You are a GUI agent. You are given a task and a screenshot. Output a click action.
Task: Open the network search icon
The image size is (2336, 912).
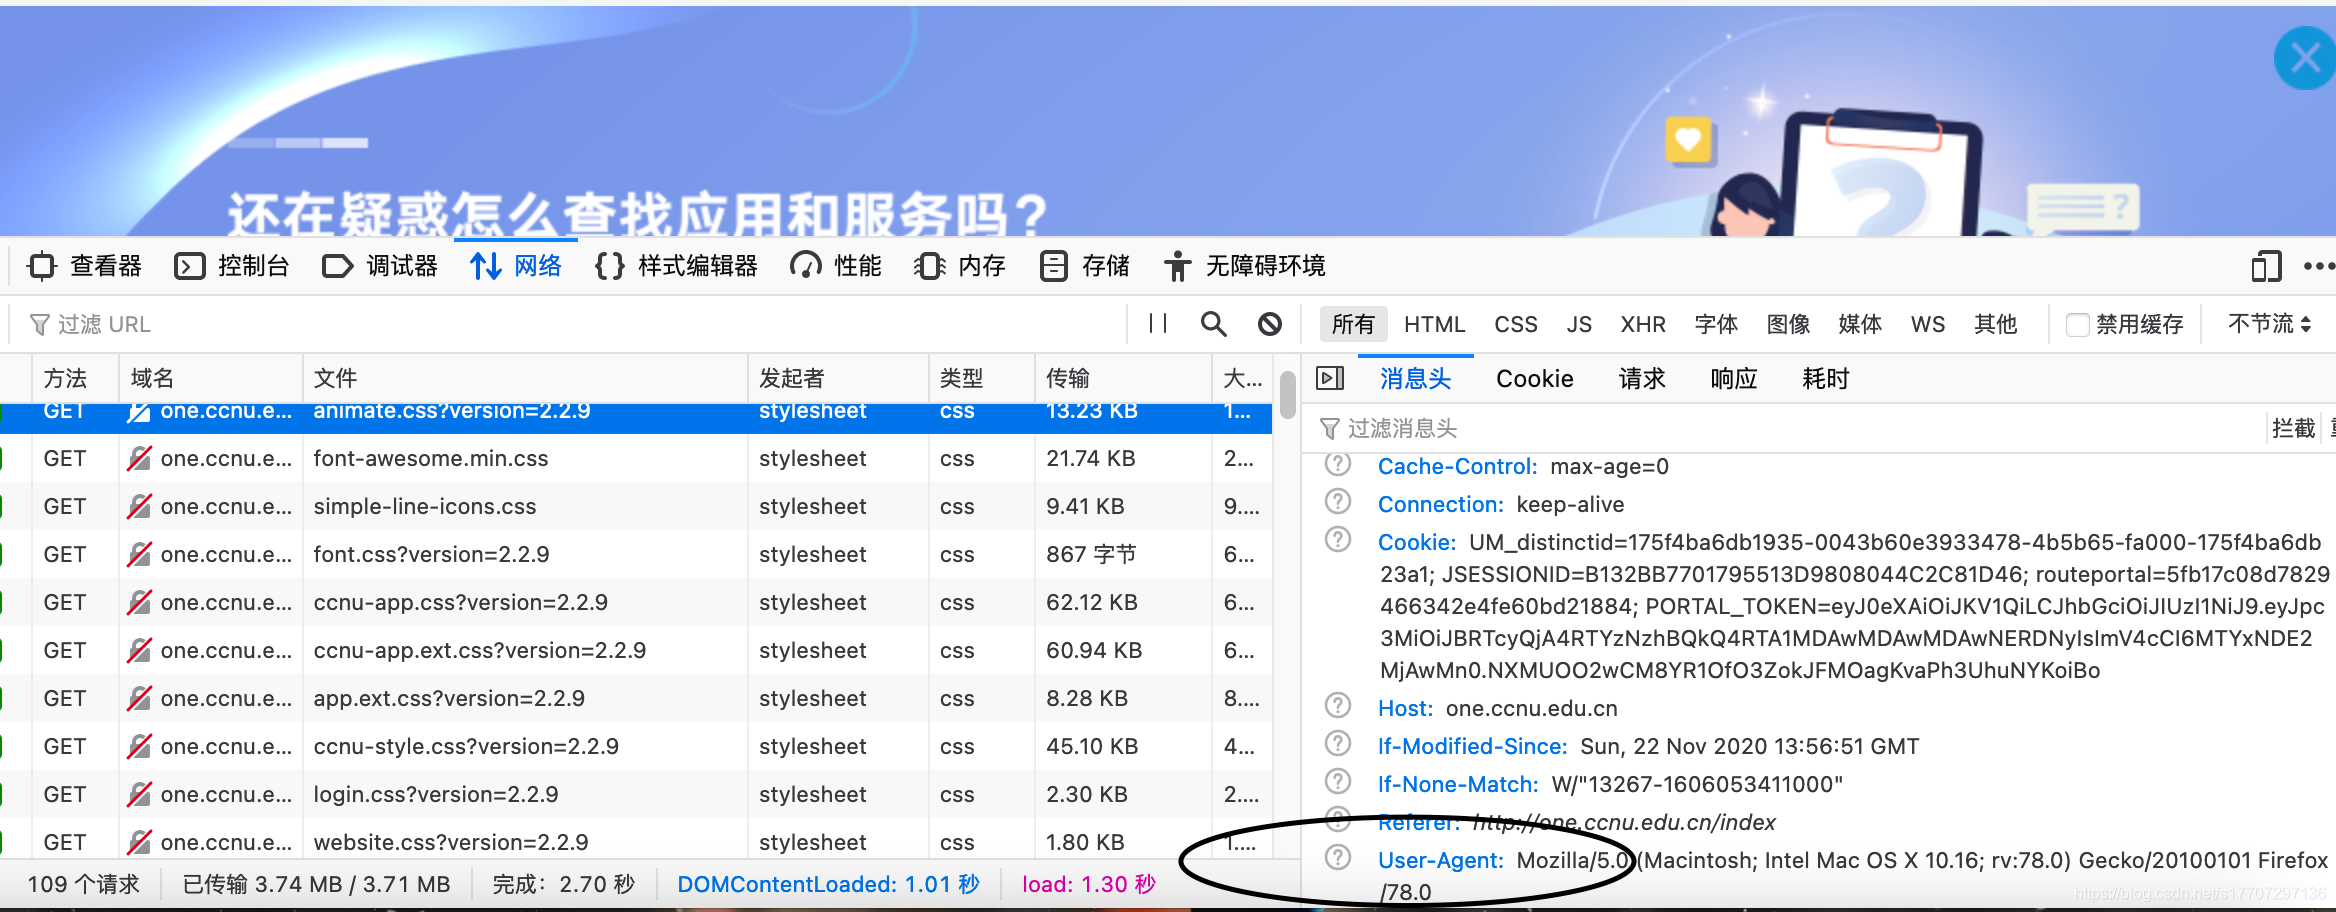pyautogui.click(x=1213, y=324)
